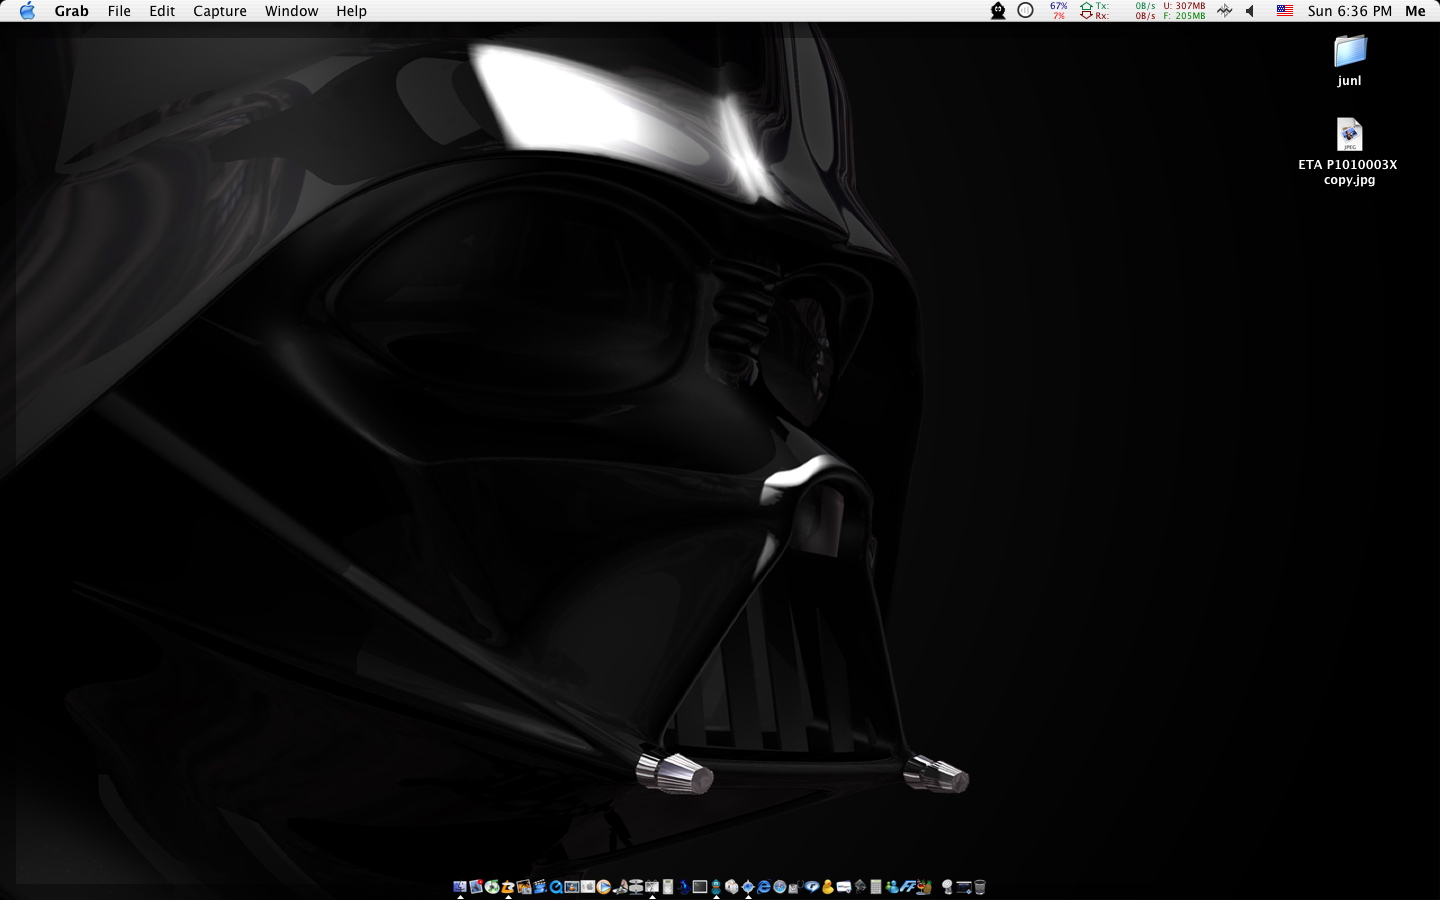Screen dimensions: 1440x900
Task: Click the 'junl' folder name label
Action: [x=1350, y=81]
